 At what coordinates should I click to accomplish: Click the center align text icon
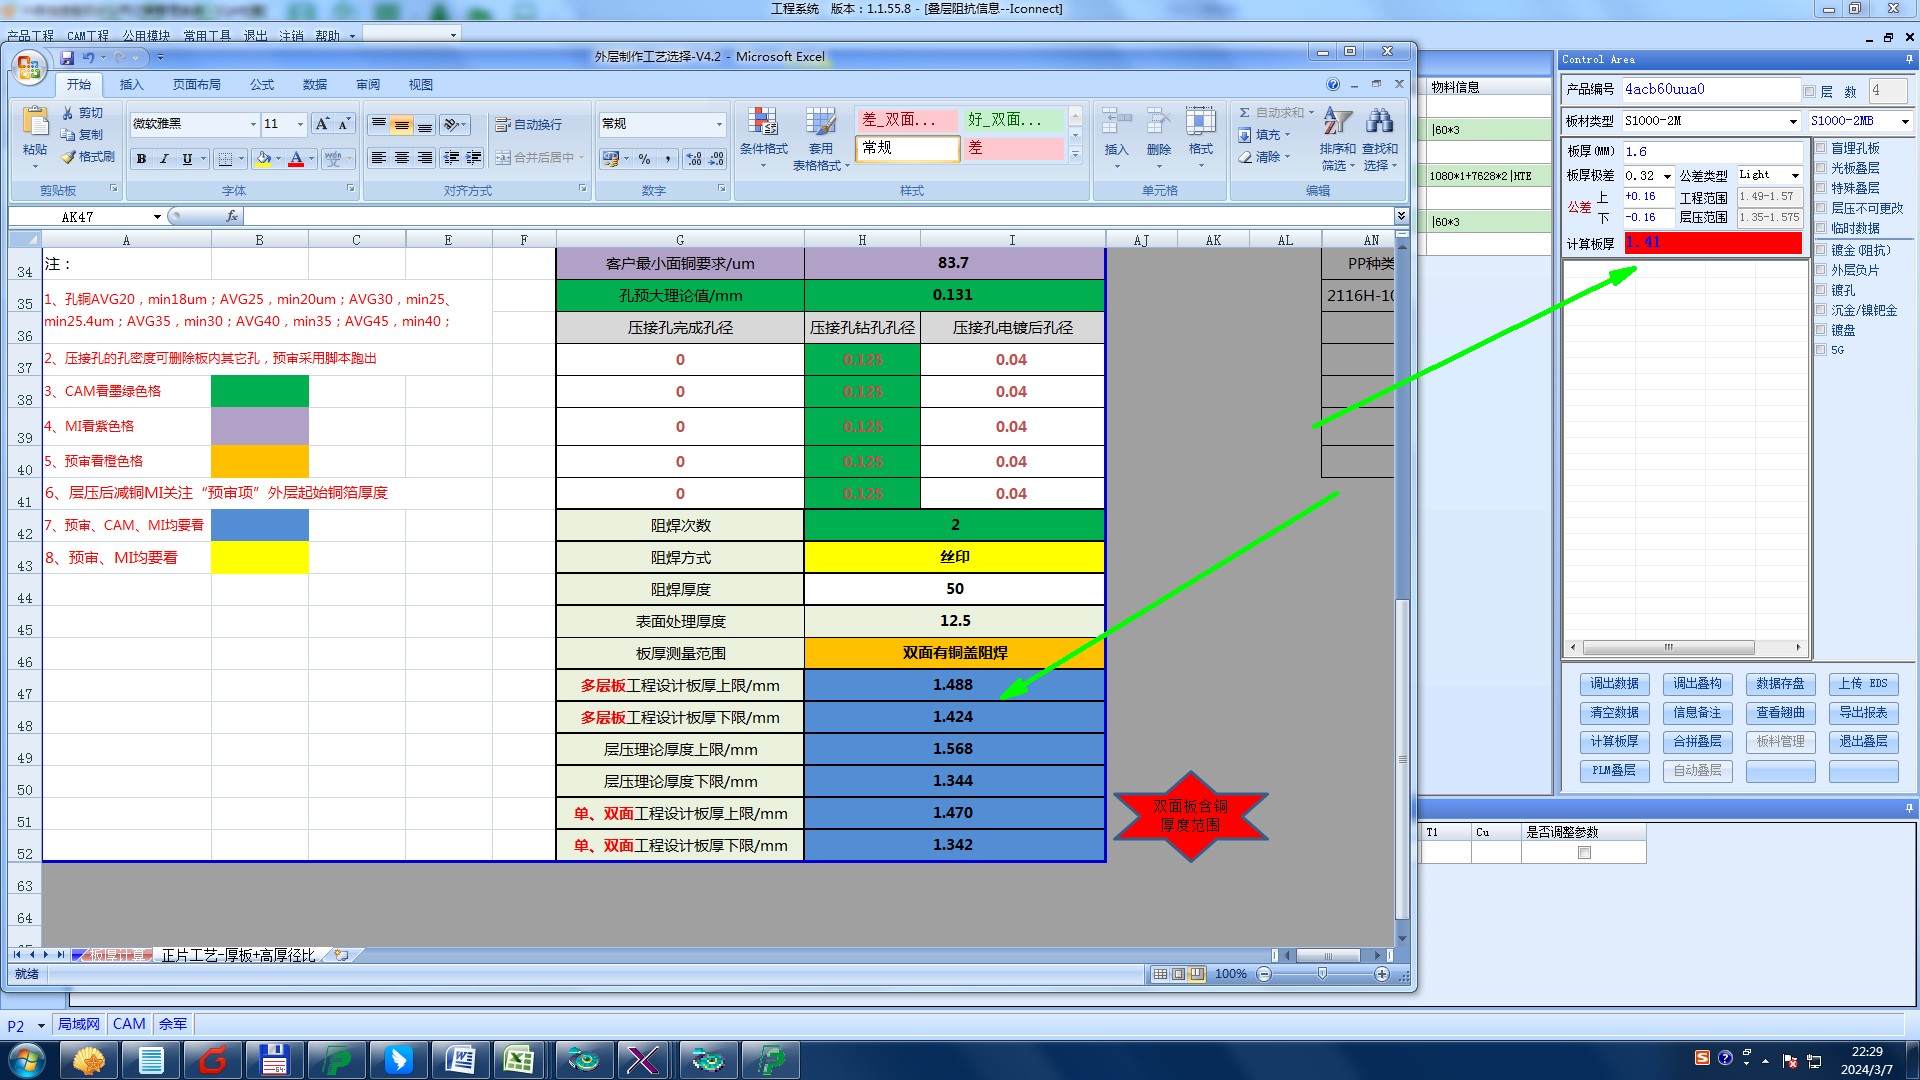pos(401,158)
